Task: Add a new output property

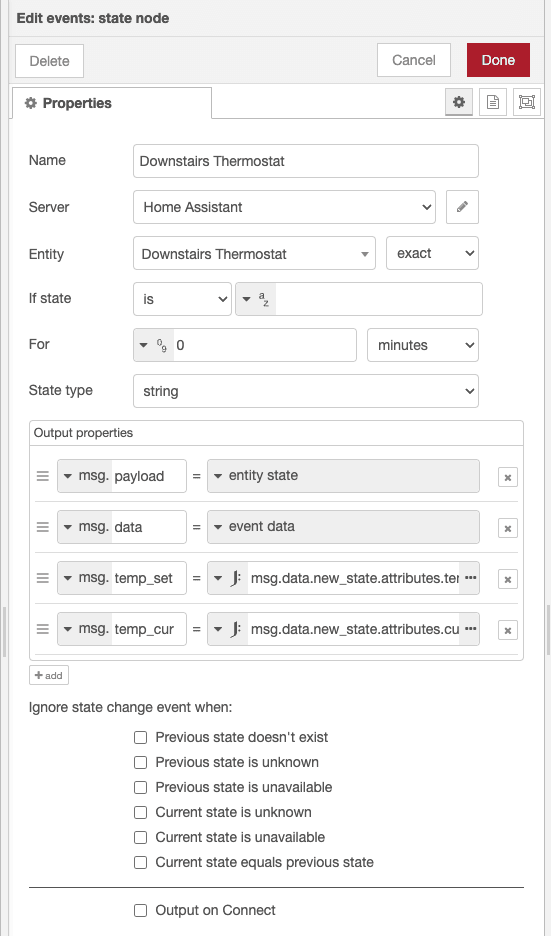Action: click(x=49, y=675)
